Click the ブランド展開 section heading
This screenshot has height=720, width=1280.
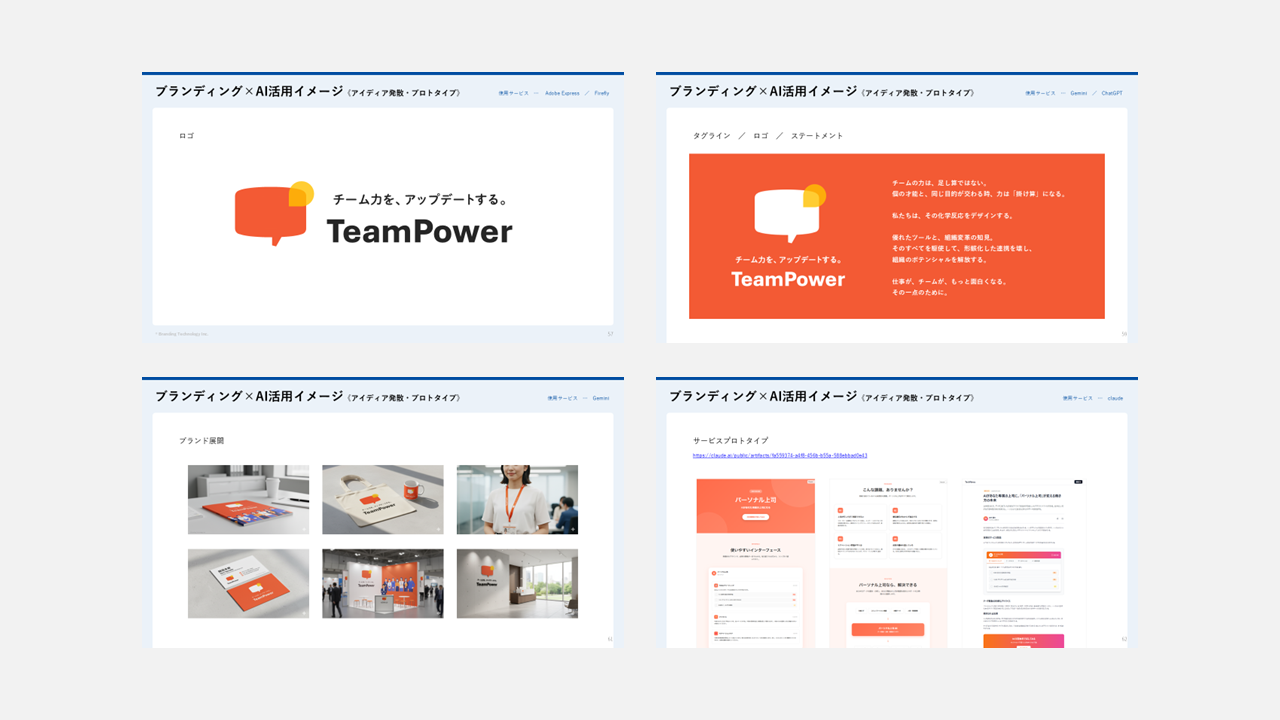[201, 440]
